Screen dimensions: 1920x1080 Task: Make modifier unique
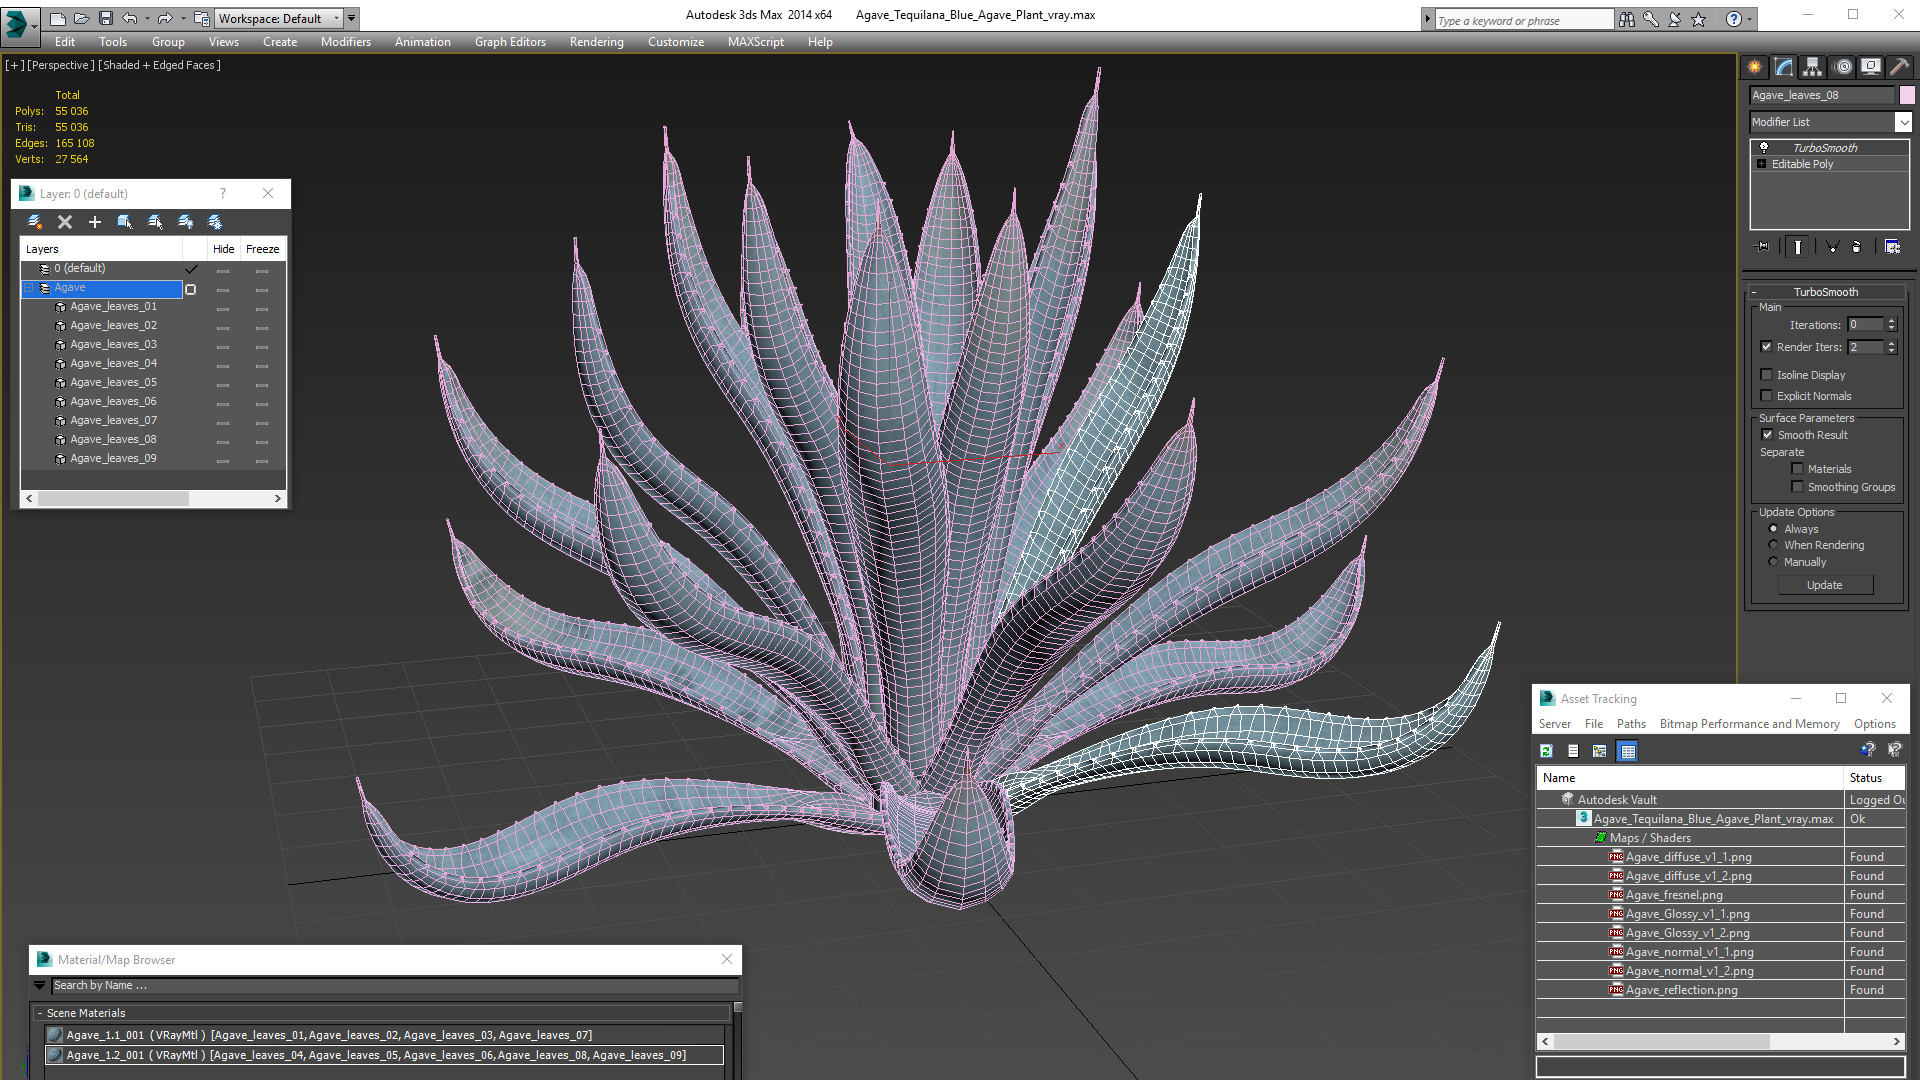(1832, 246)
